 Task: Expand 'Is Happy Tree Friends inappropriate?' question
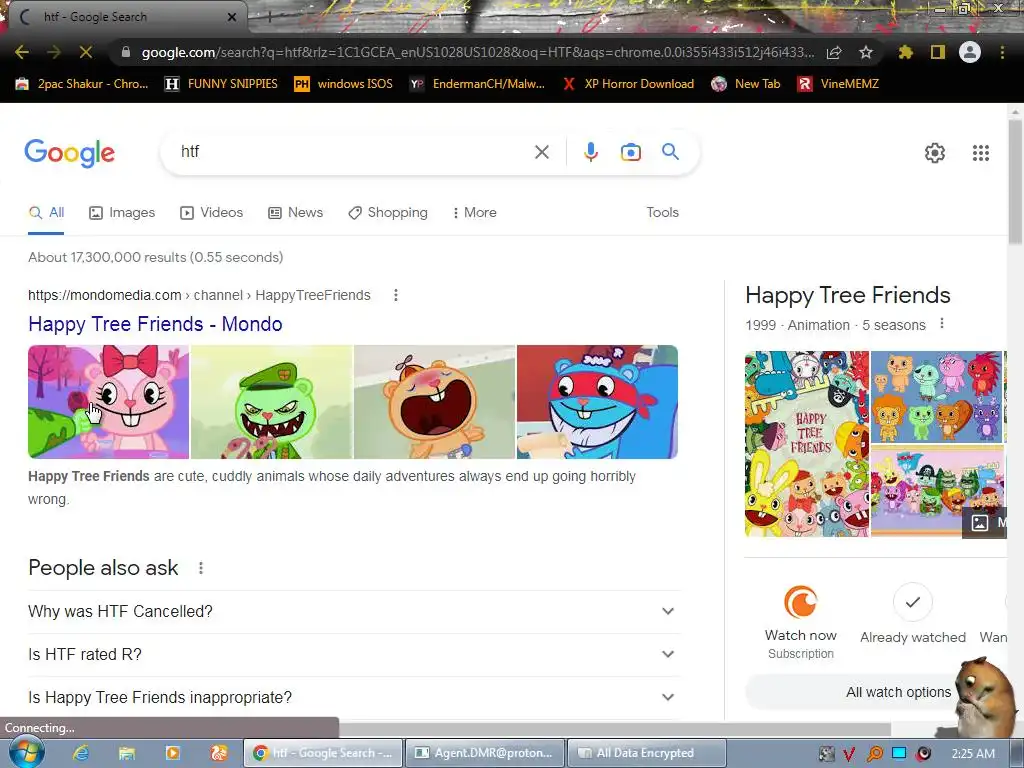[x=353, y=697]
